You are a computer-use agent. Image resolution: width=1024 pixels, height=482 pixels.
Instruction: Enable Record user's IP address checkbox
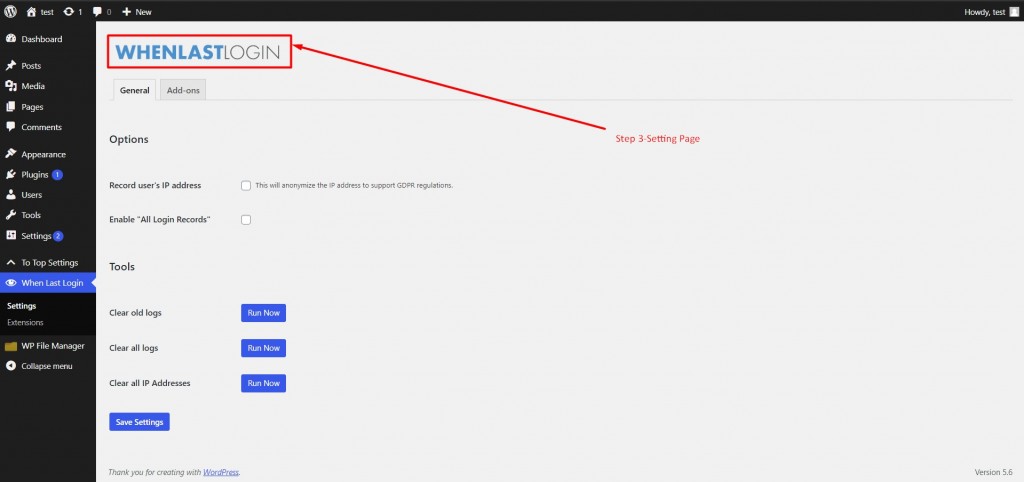click(246, 185)
